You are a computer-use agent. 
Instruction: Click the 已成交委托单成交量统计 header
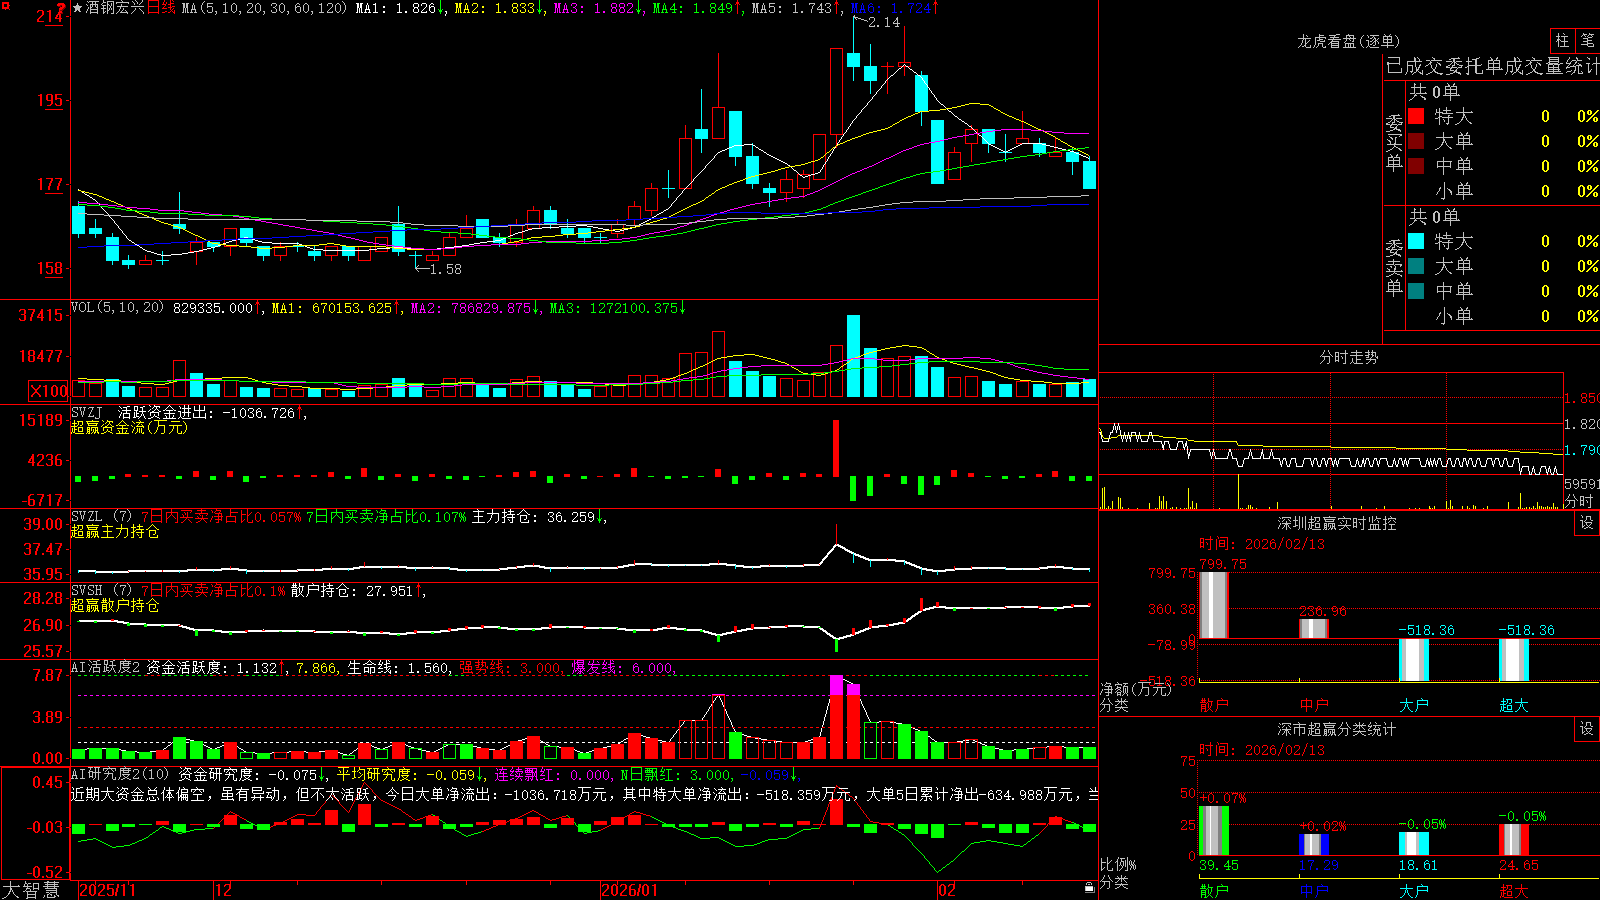pyautogui.click(x=1492, y=66)
